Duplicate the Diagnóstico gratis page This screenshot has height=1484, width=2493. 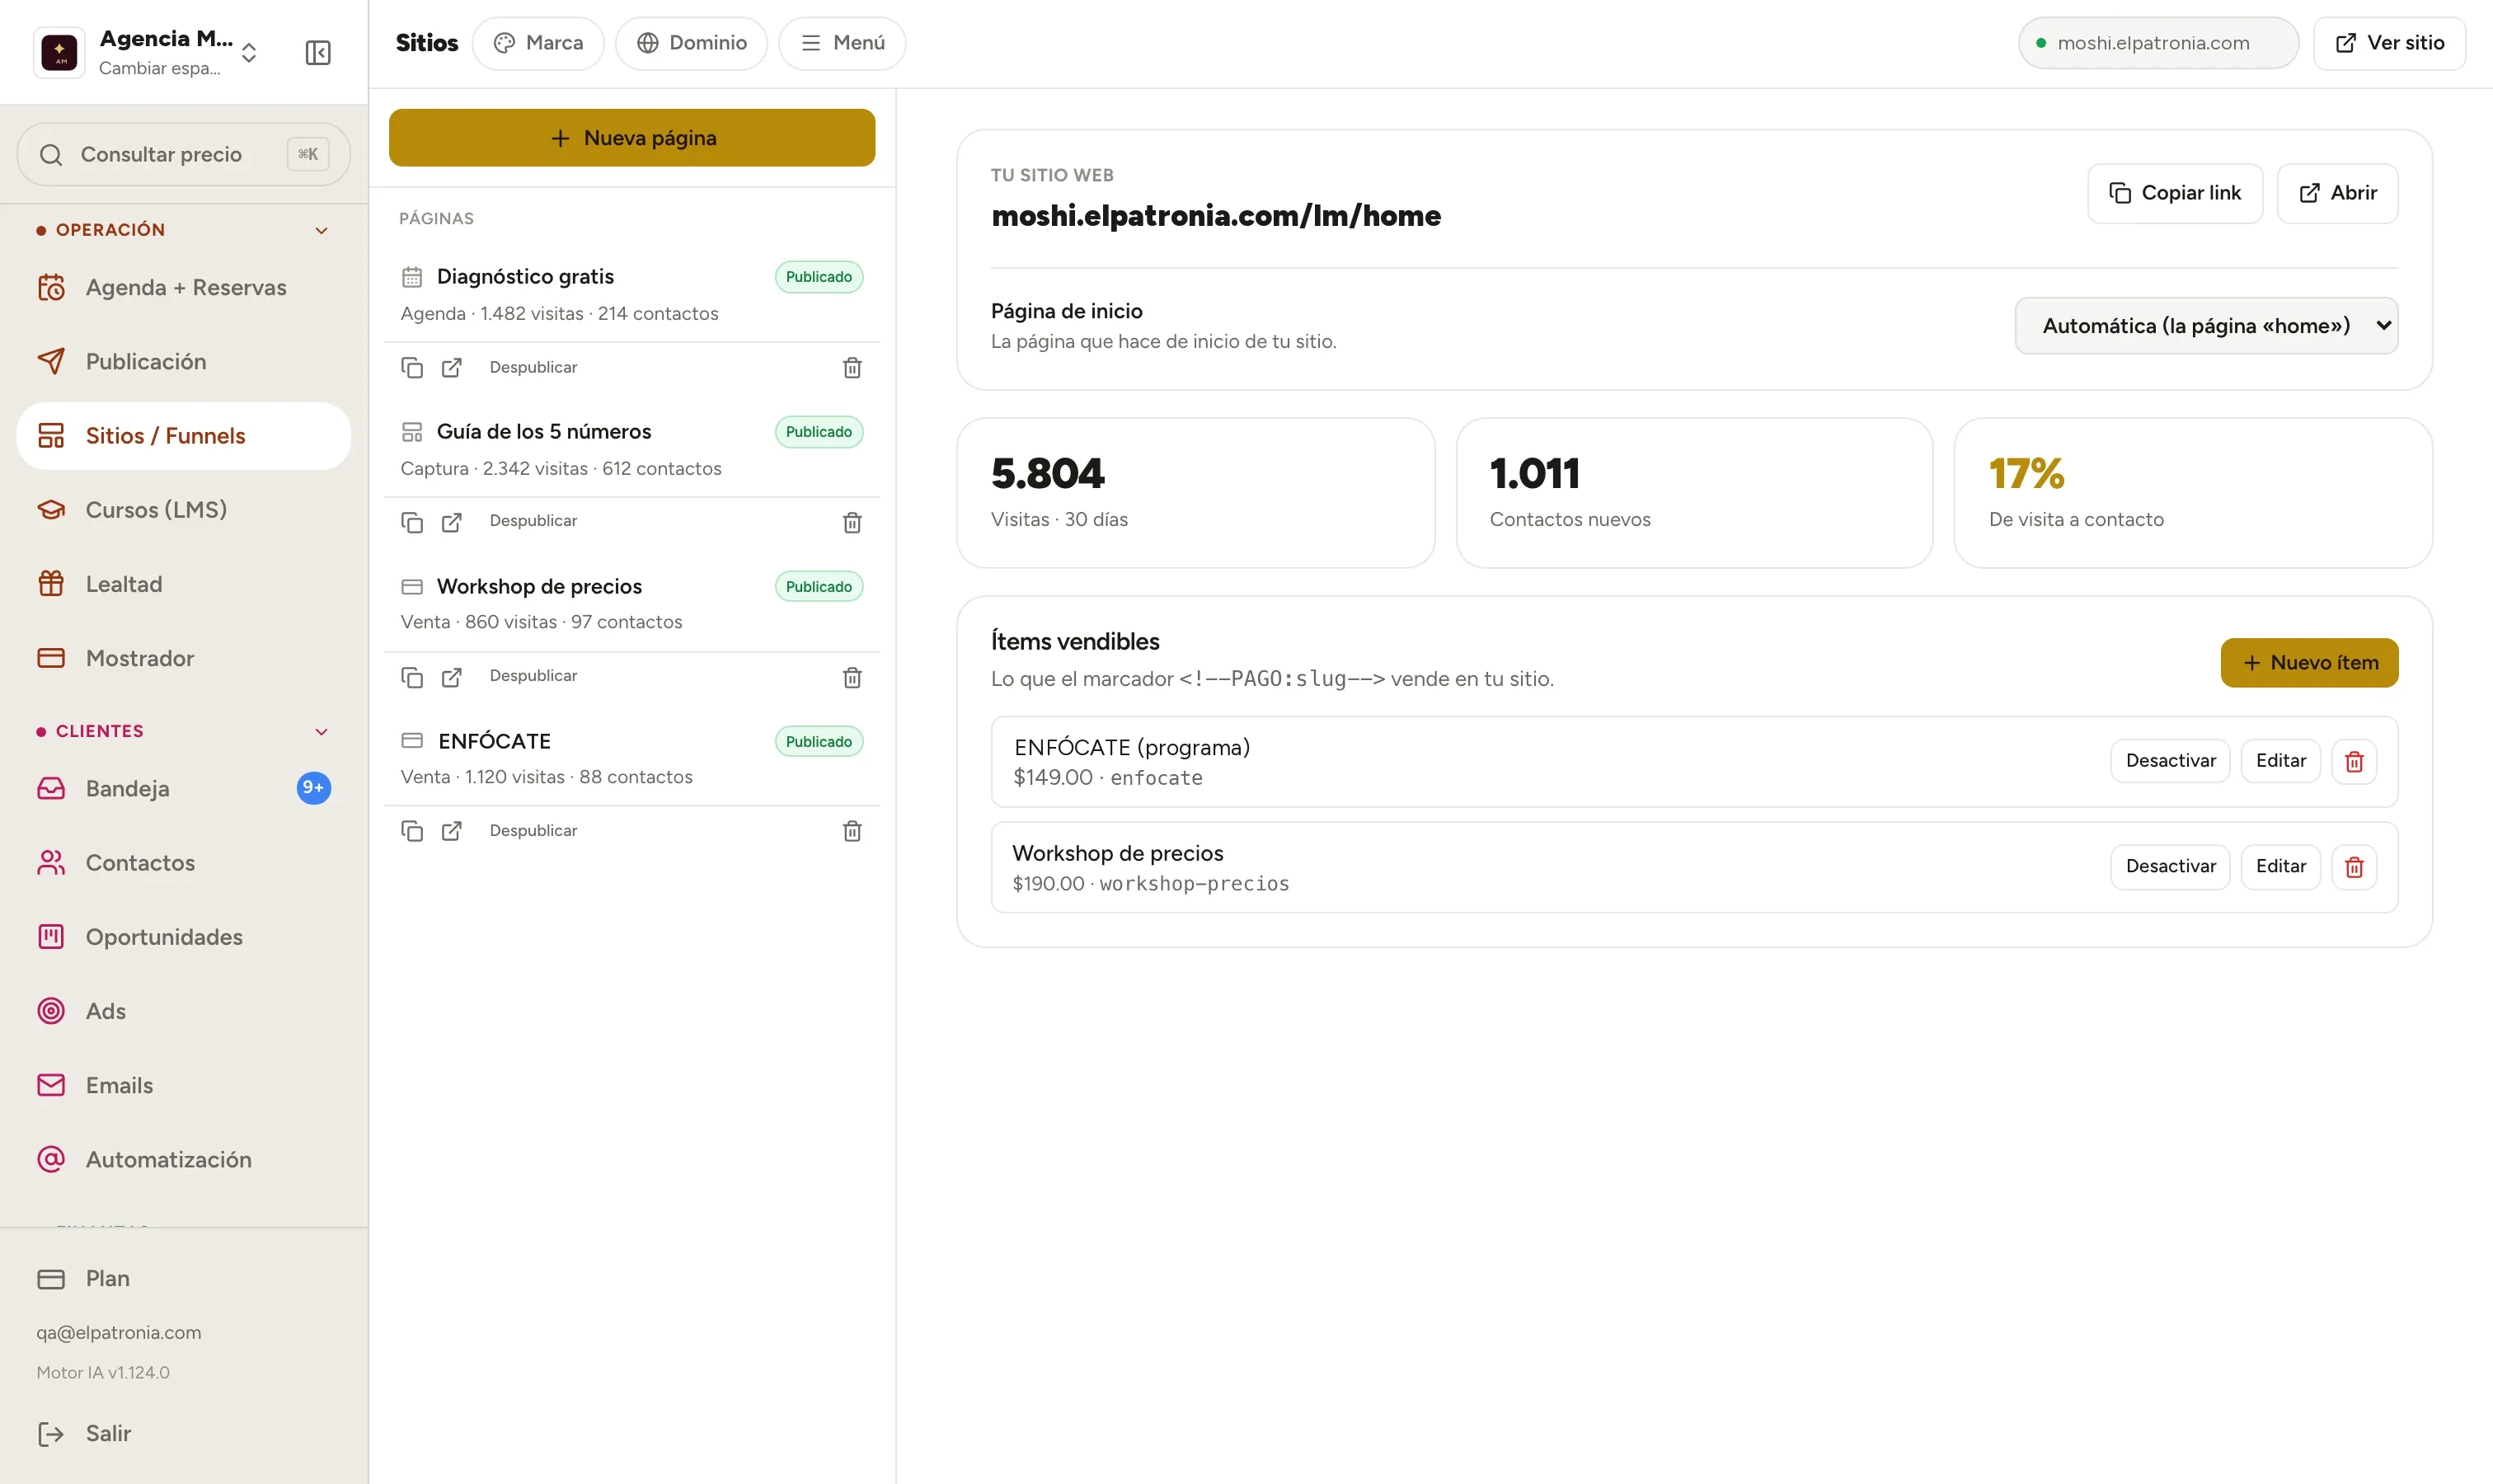[412, 367]
